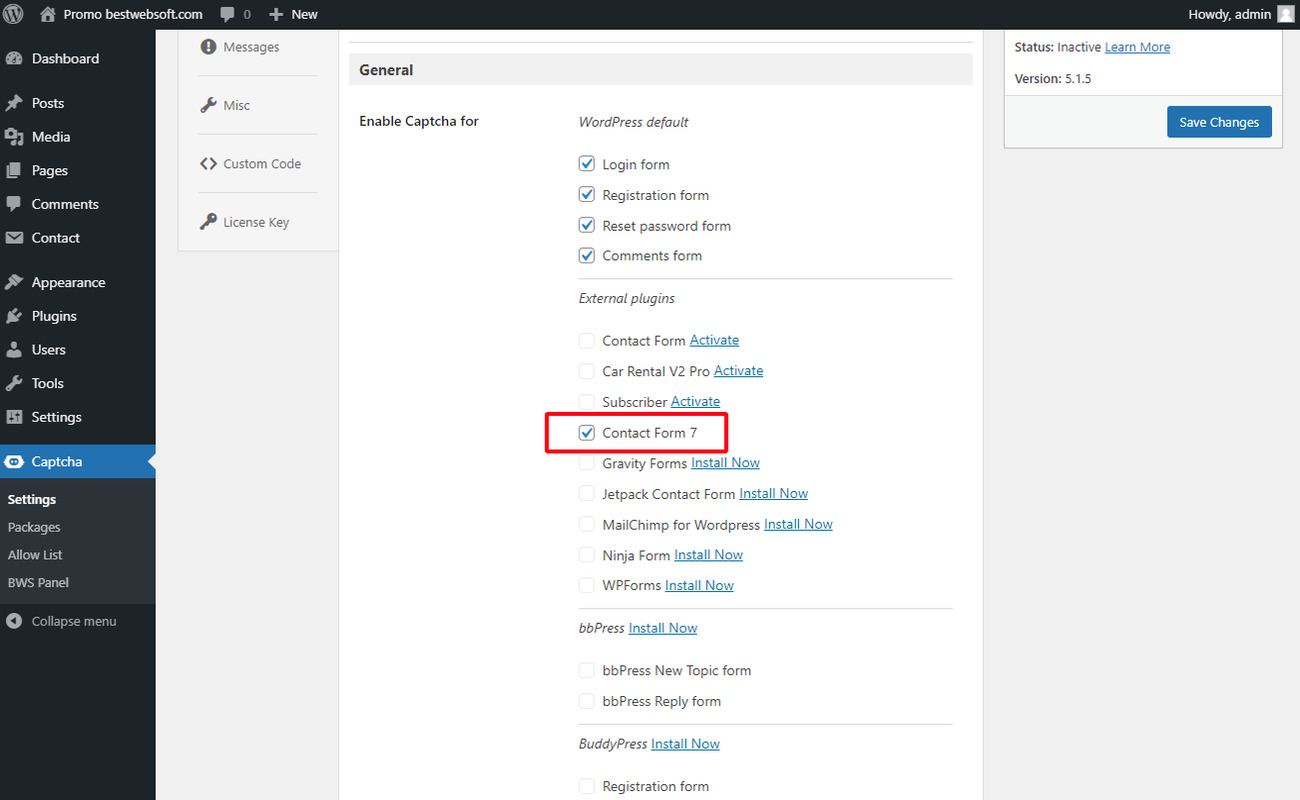Uncheck the Reset password form checkbox
The width and height of the screenshot is (1300, 800).
[587, 225]
